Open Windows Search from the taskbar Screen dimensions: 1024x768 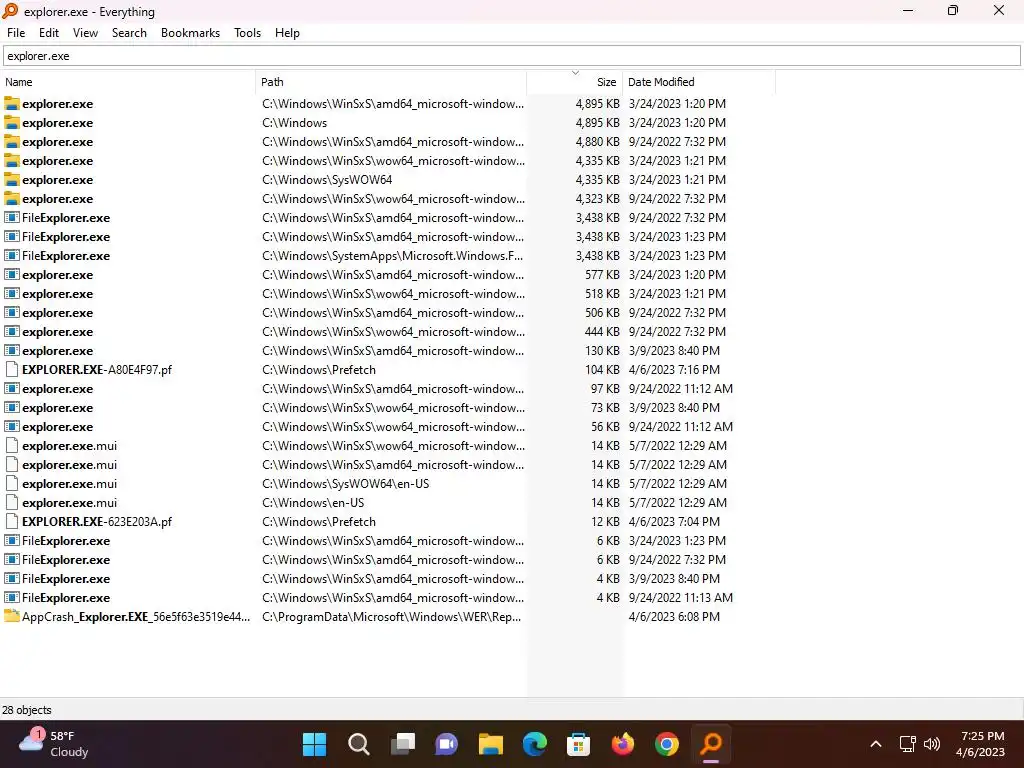point(359,744)
